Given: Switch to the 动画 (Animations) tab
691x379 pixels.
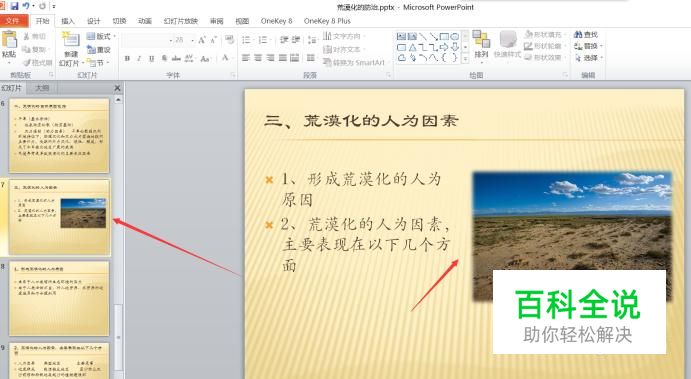Looking at the screenshot, I should 145,21.
